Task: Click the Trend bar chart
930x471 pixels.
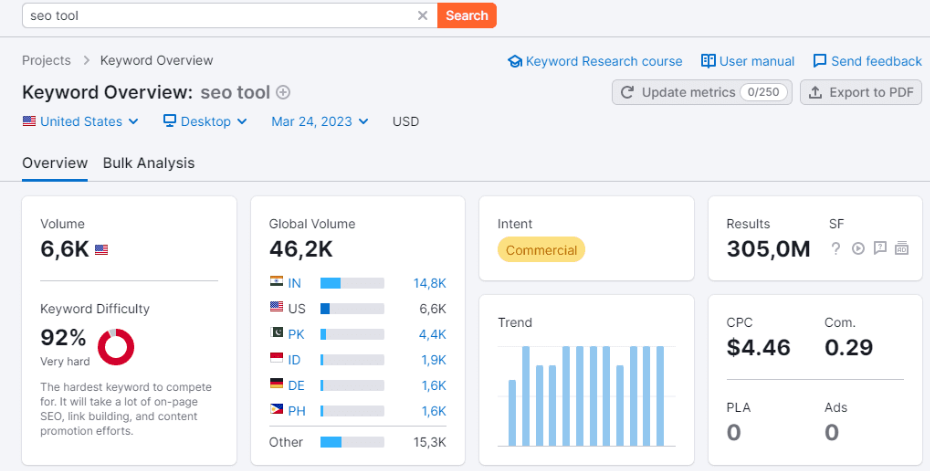Action: [x=587, y=396]
